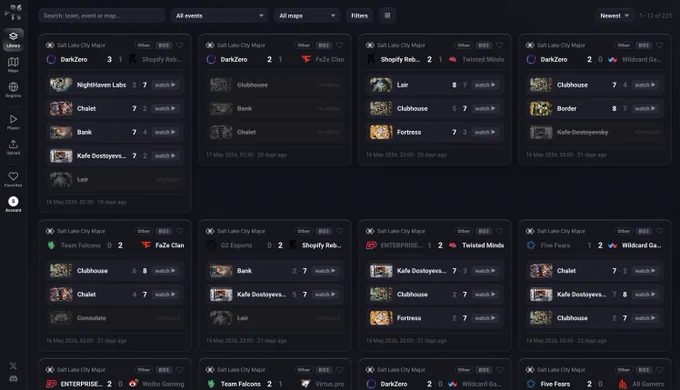Watch Clubhouse 7-4 replay DarkZero vs Wildcard

(x=645, y=85)
